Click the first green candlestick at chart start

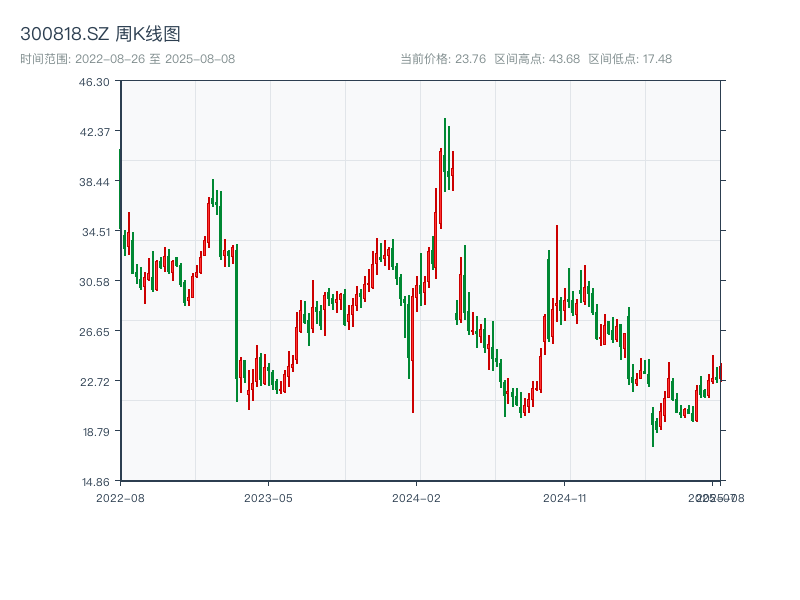pyautogui.click(x=120, y=189)
